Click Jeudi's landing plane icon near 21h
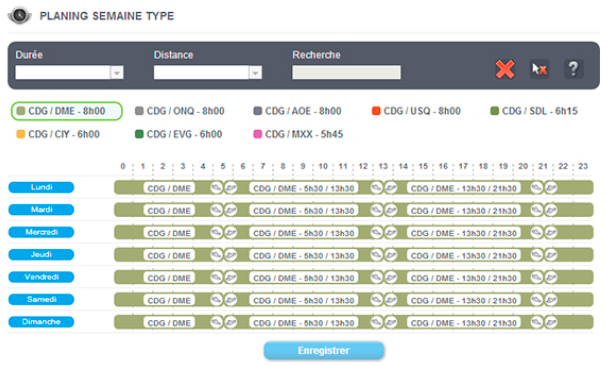606x367 pixels. point(537,255)
